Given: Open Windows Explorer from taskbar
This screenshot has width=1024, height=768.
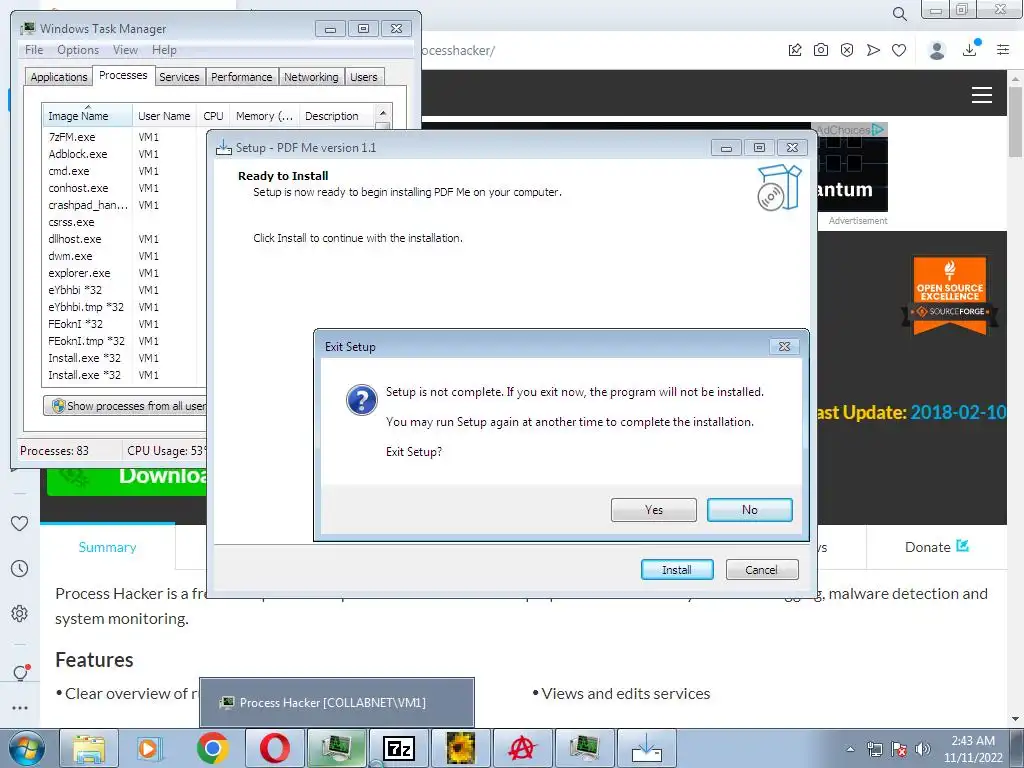Looking at the screenshot, I should click(x=89, y=748).
